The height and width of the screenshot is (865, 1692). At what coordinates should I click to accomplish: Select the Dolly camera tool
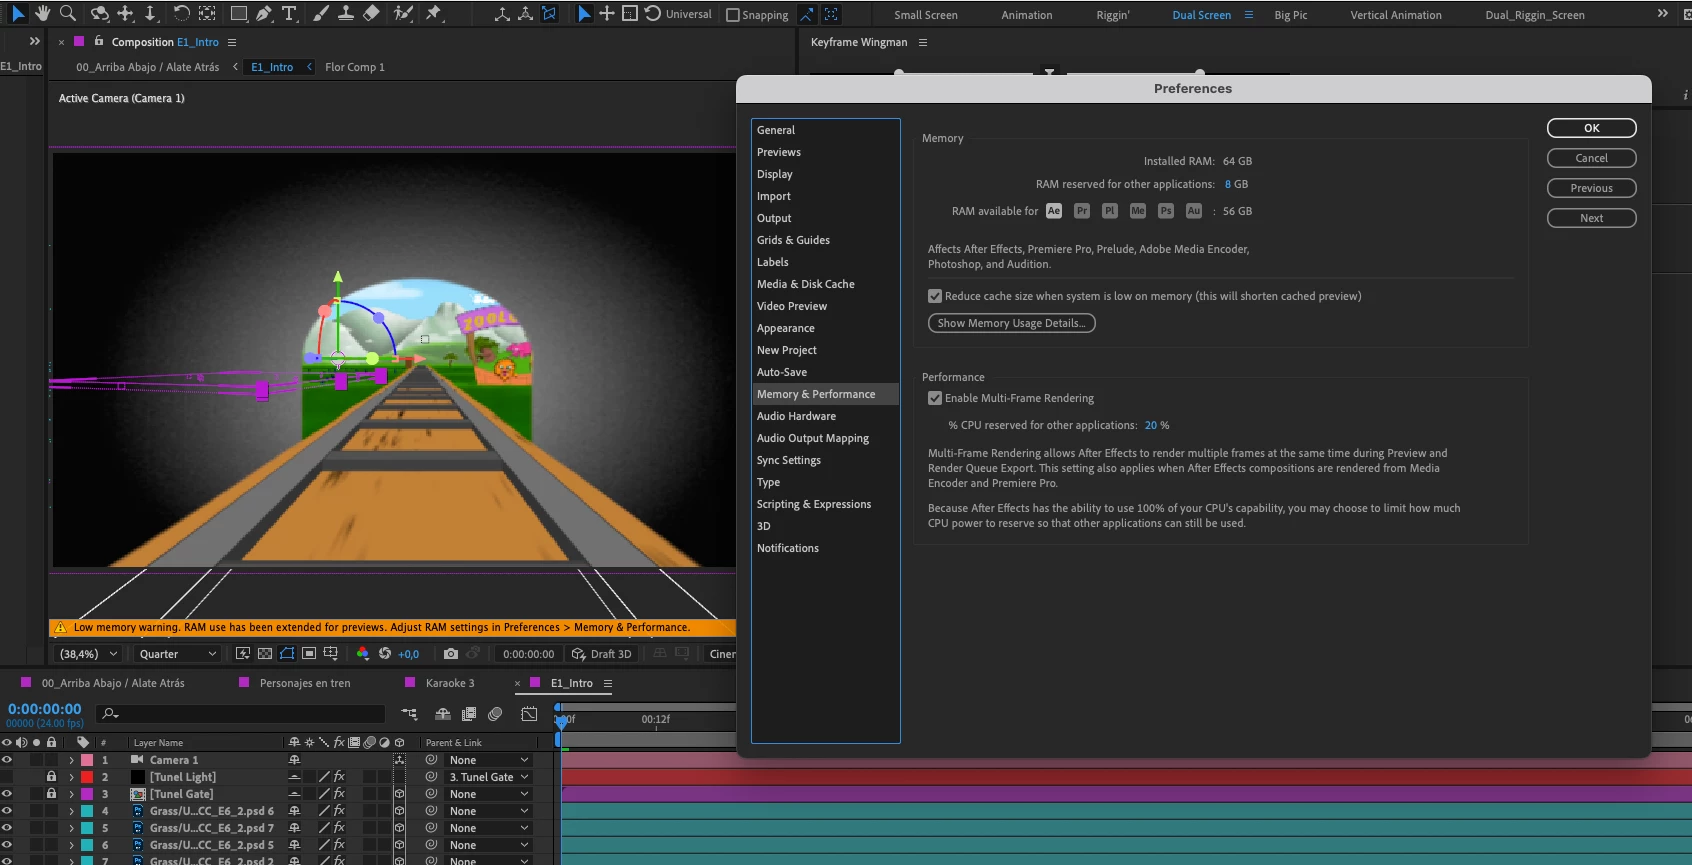coord(150,13)
